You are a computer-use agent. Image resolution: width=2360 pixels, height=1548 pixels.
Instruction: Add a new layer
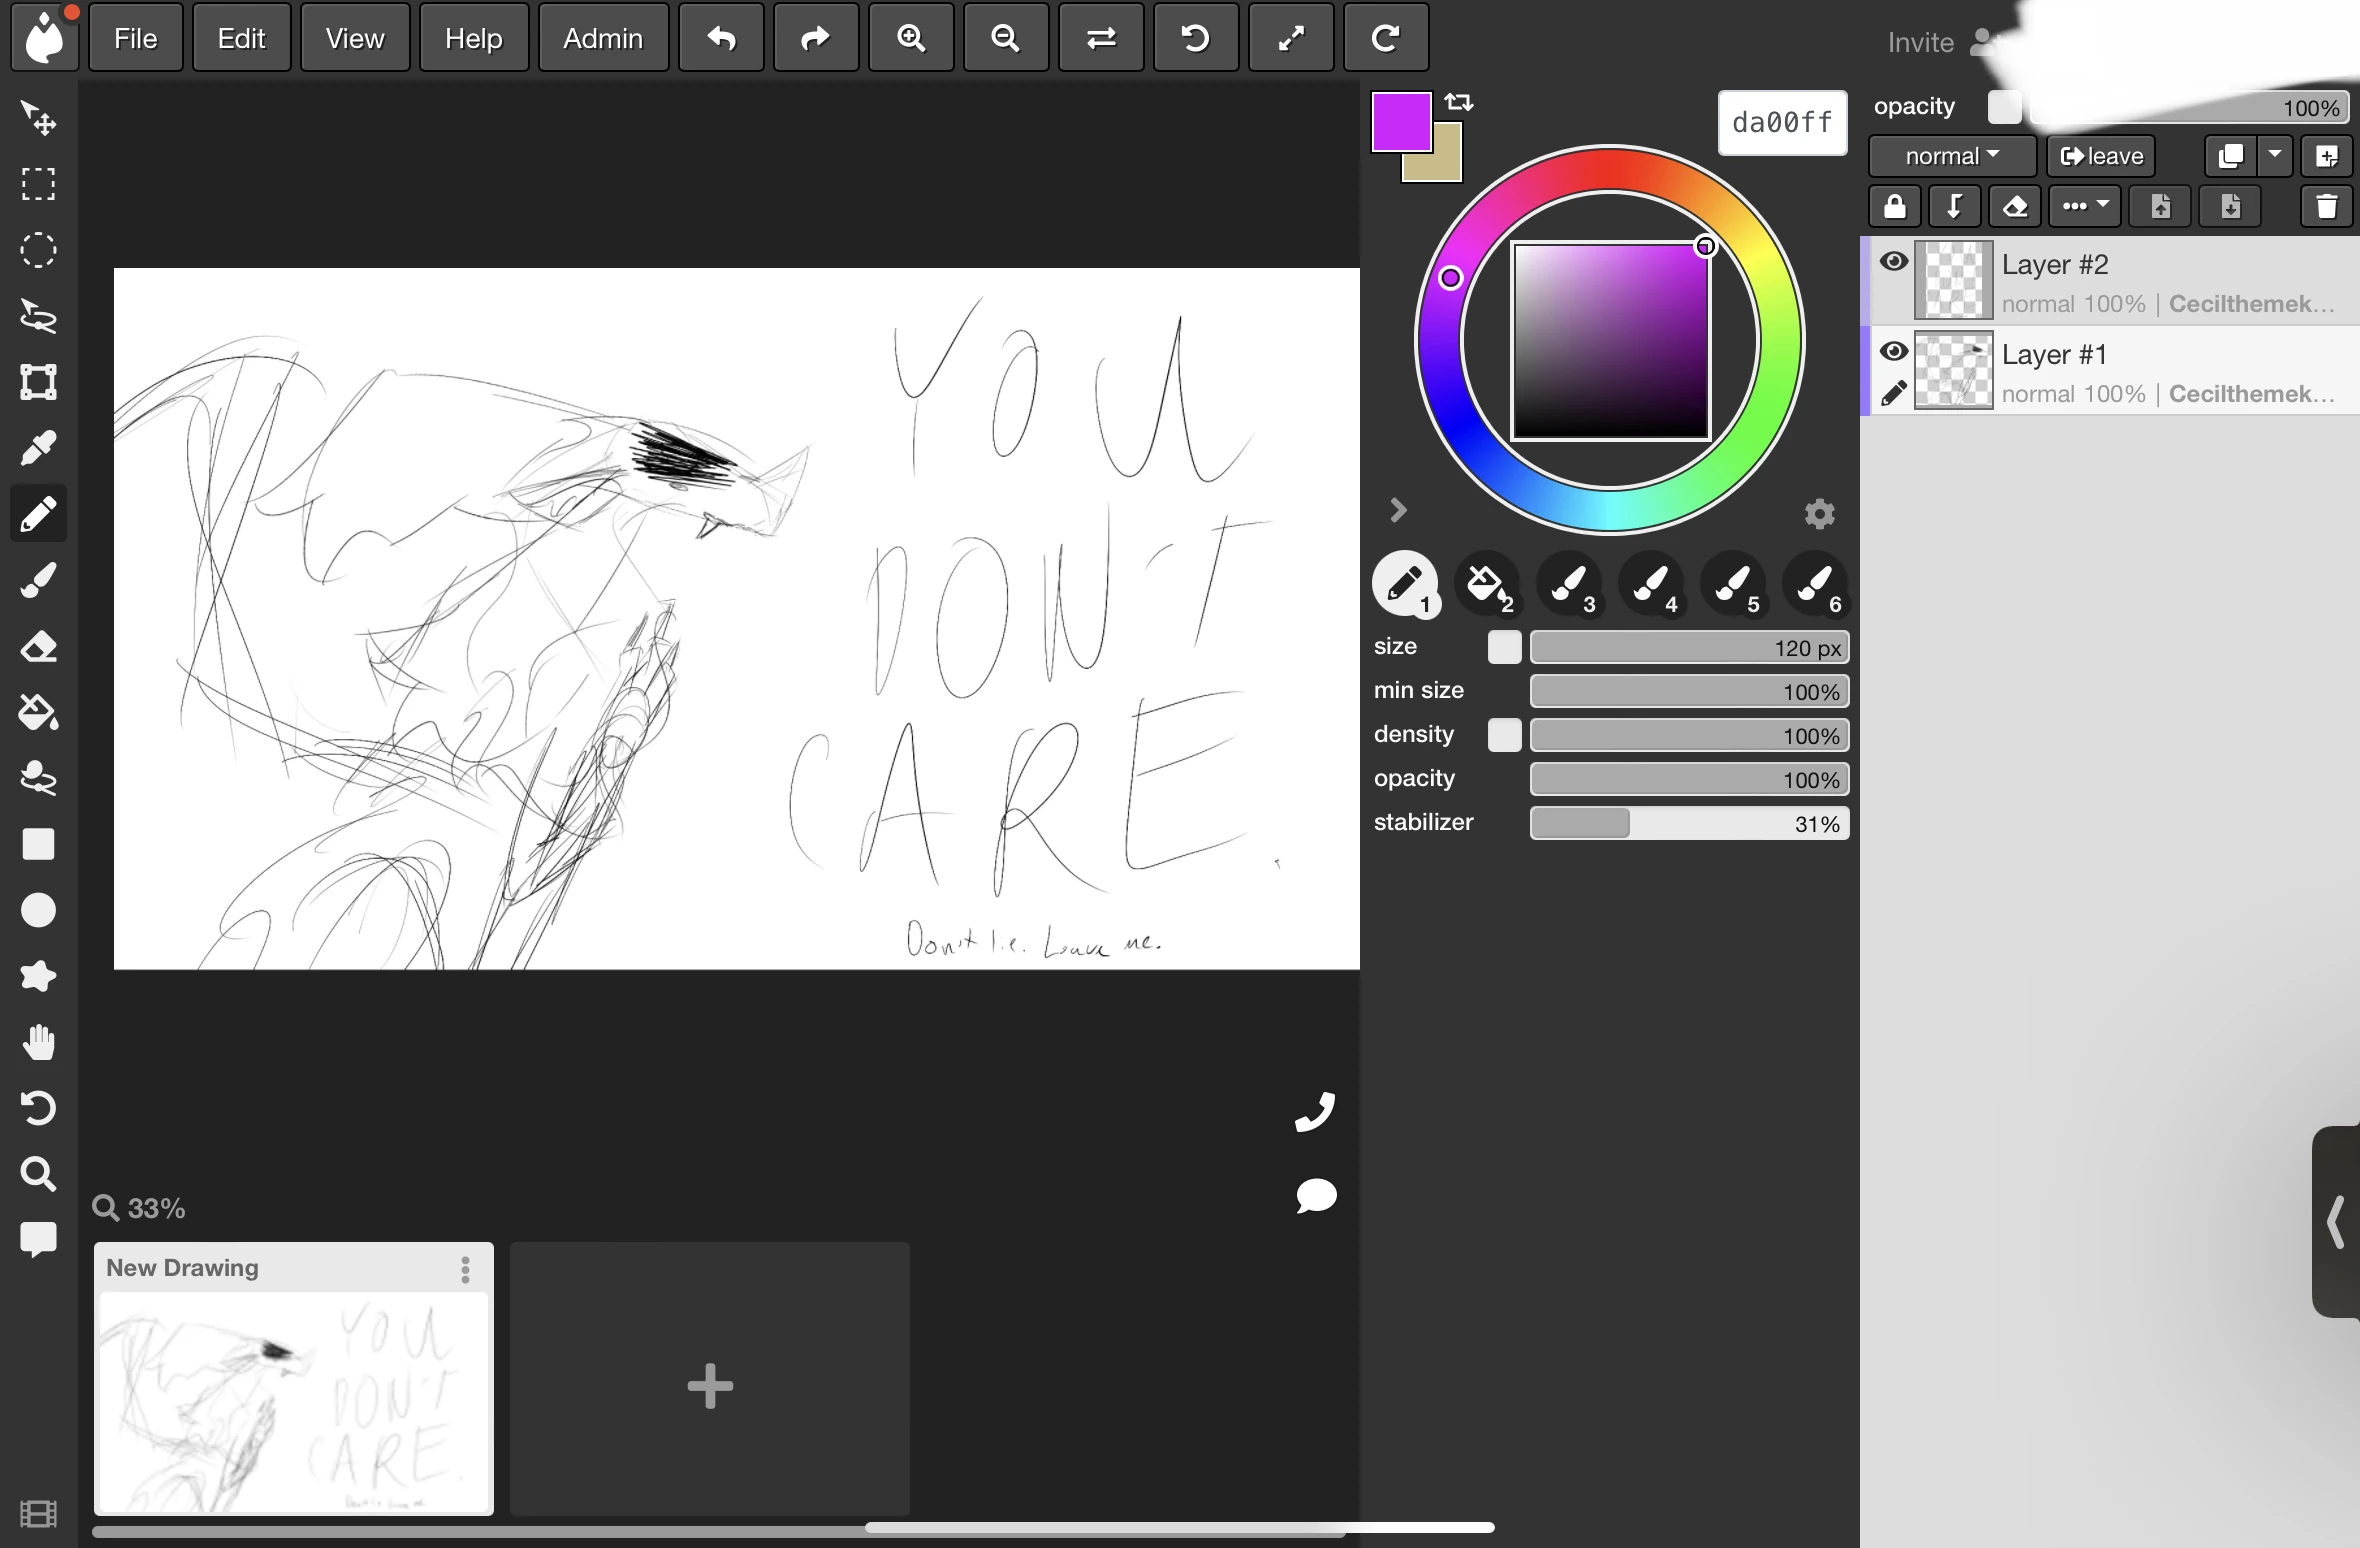point(2327,156)
